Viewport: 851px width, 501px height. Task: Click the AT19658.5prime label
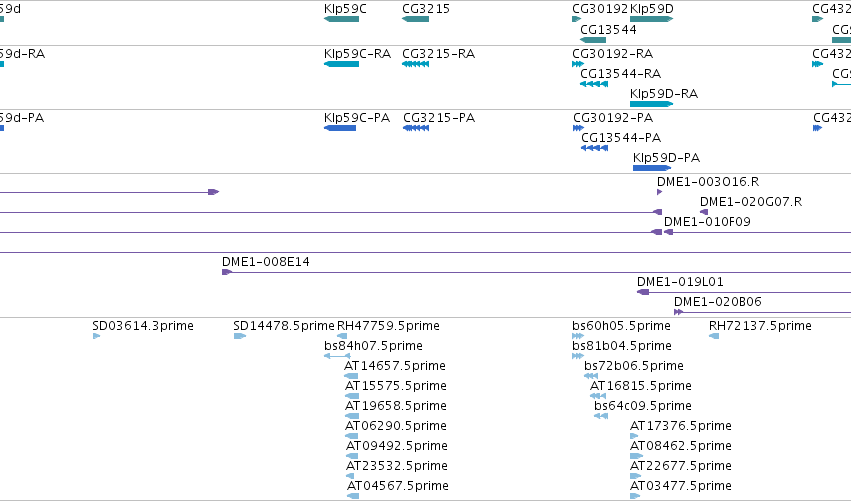click(396, 405)
